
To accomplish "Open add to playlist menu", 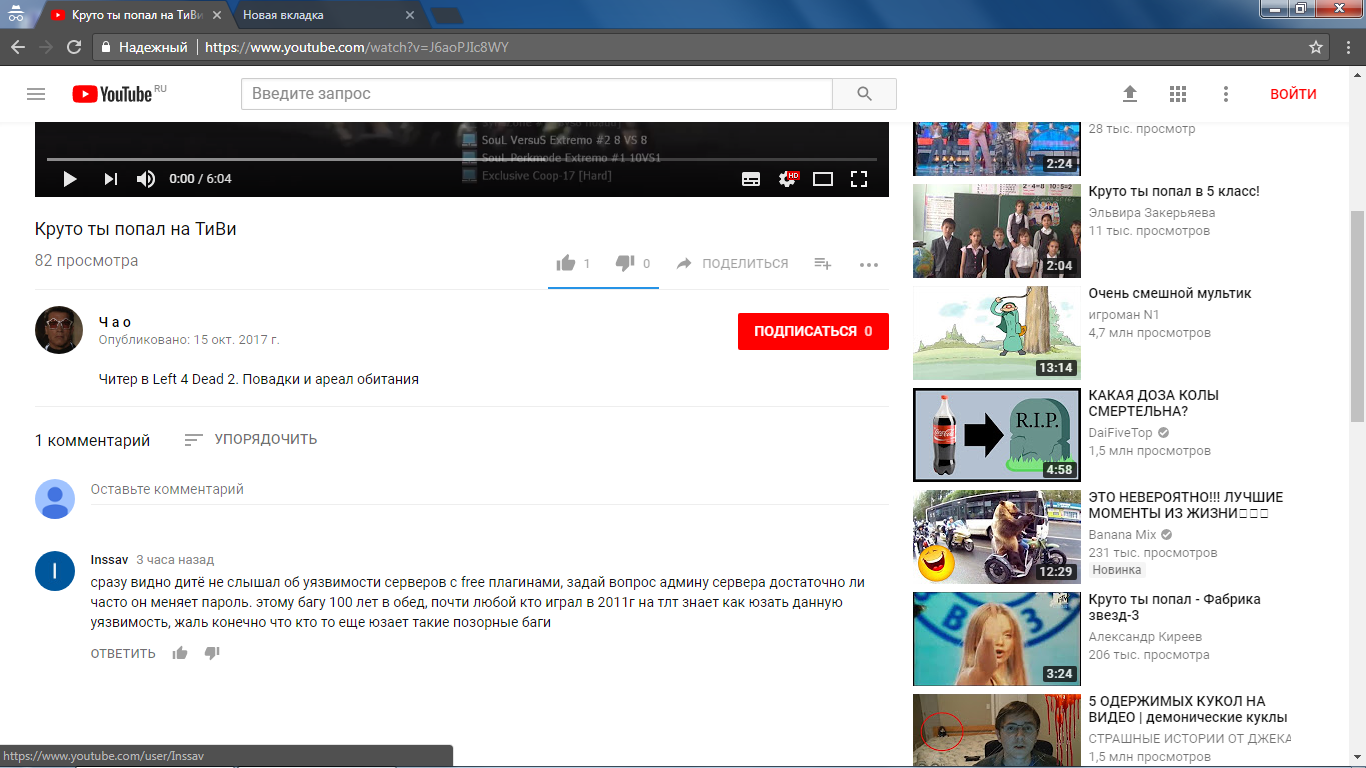I will tap(822, 264).
